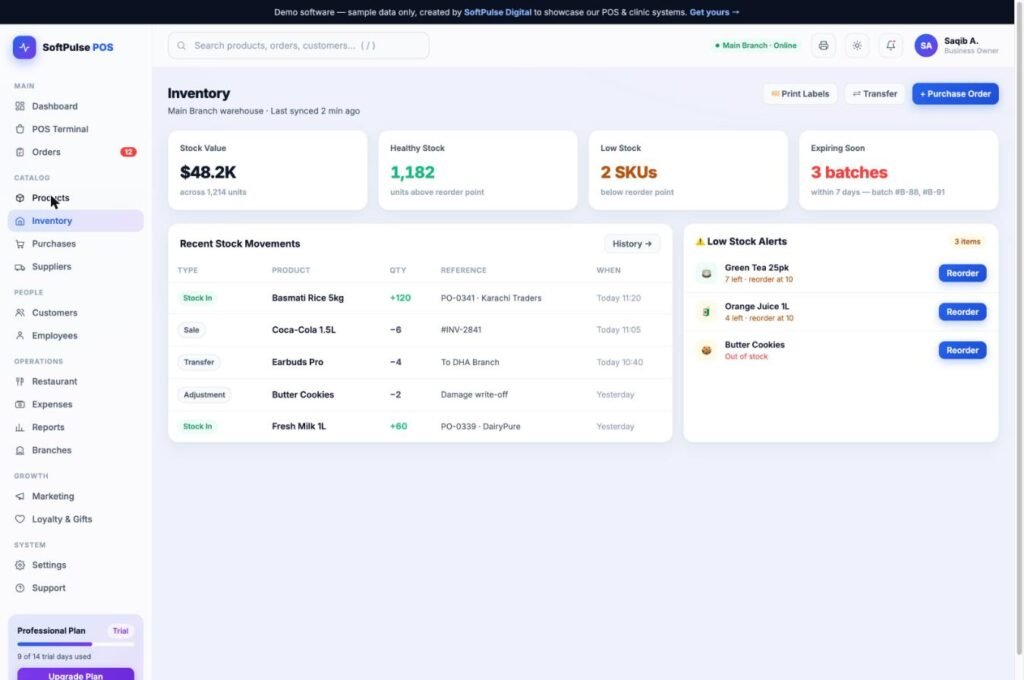
Task: Click Earbuds Pro product name
Action: coord(297,362)
